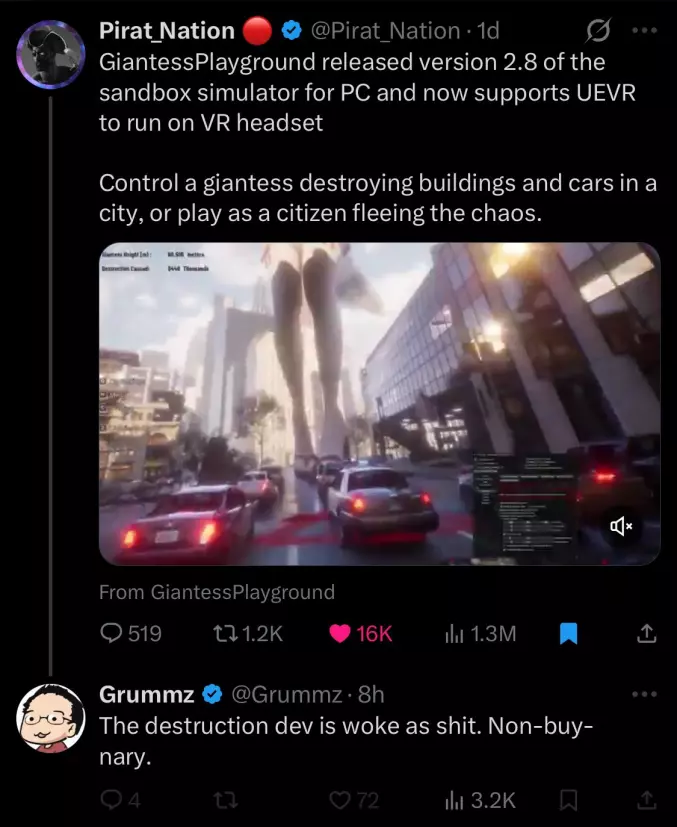
Task: Open replies on Pirat_Nation's post
Action: pos(131,633)
